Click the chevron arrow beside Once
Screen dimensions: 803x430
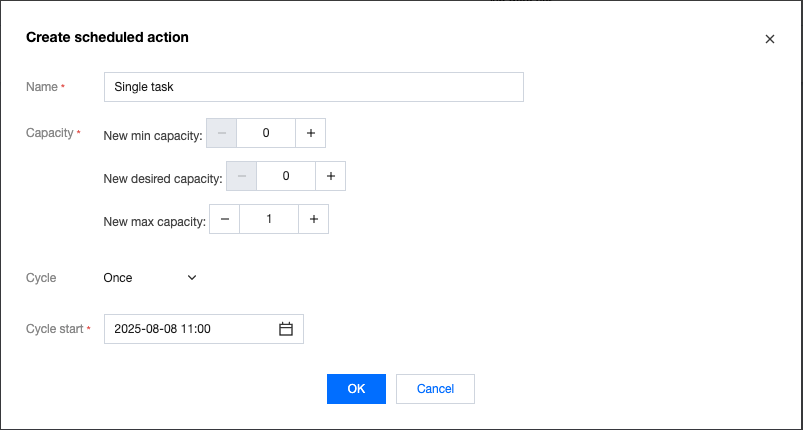pyautogui.click(x=192, y=278)
